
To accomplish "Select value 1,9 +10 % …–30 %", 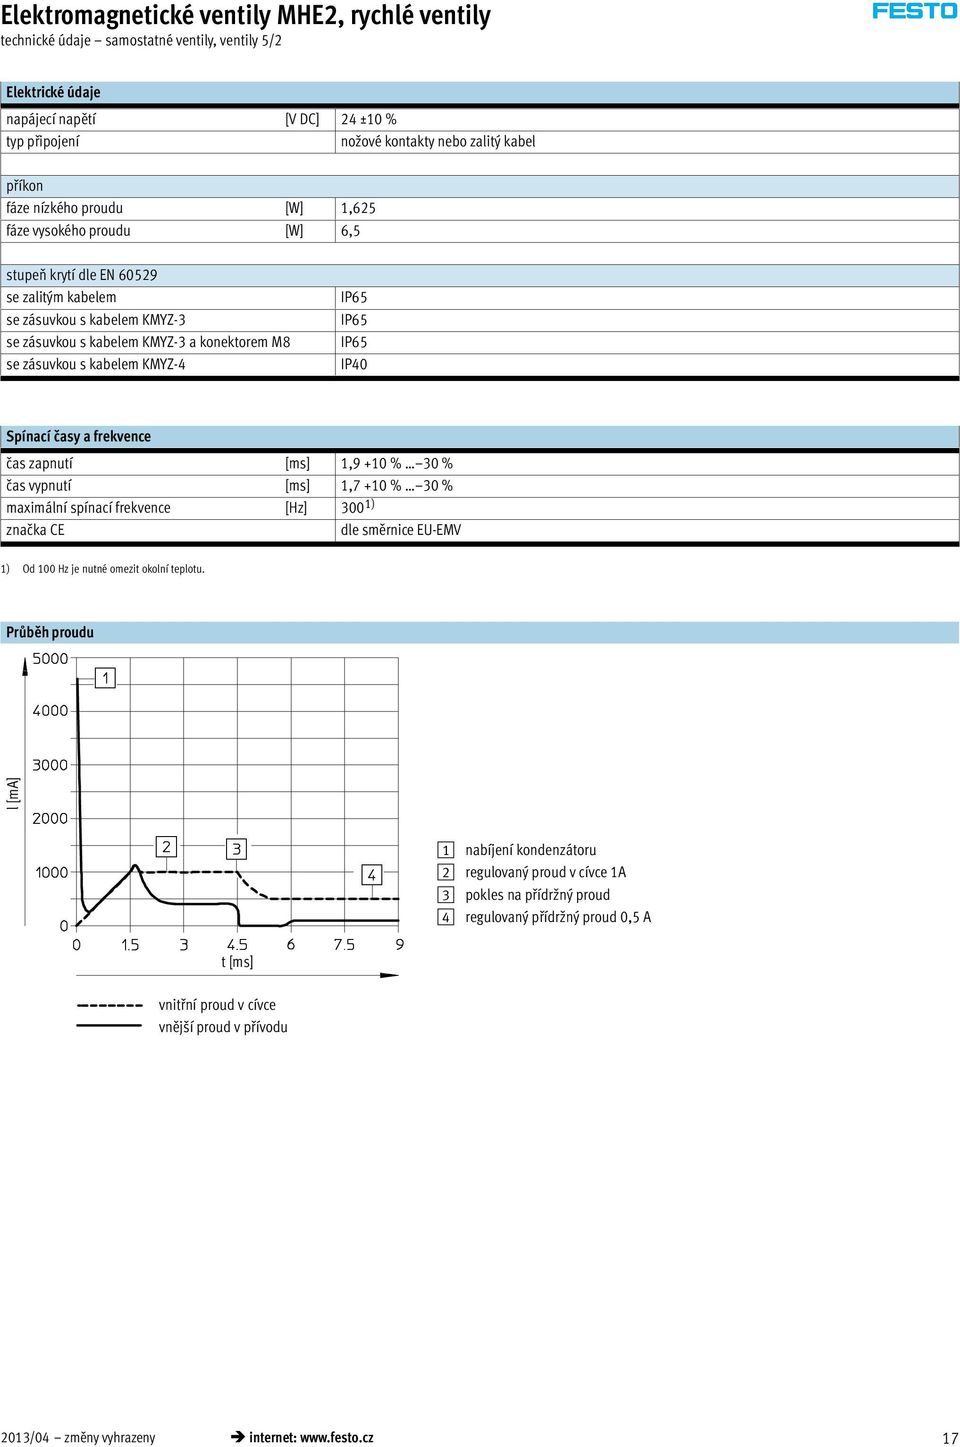I will [397, 463].
